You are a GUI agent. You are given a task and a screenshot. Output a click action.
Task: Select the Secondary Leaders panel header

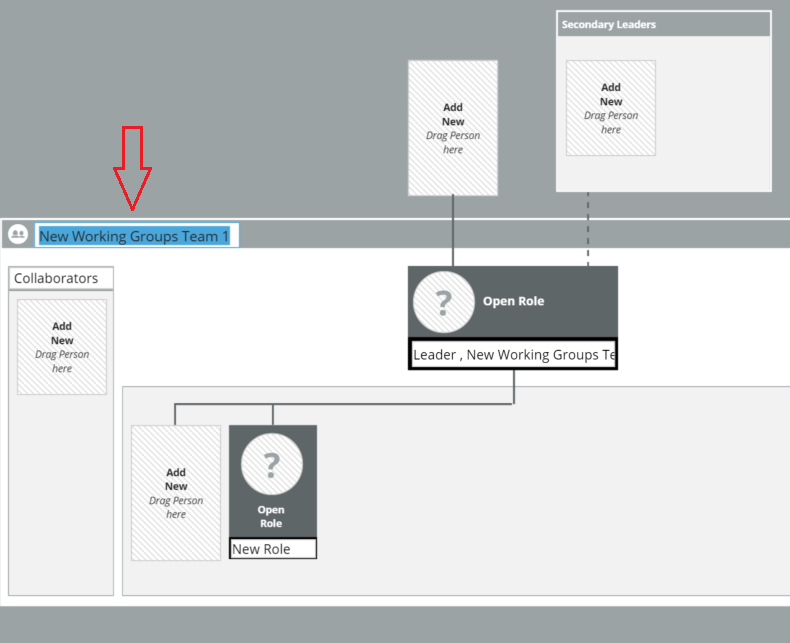point(663,24)
